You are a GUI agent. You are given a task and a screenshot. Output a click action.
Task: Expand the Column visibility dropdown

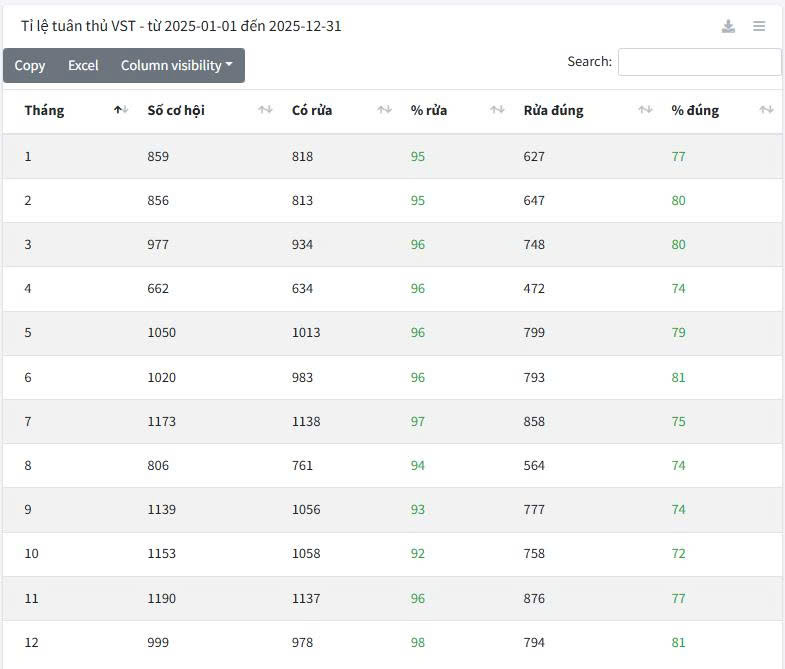[x=176, y=65]
